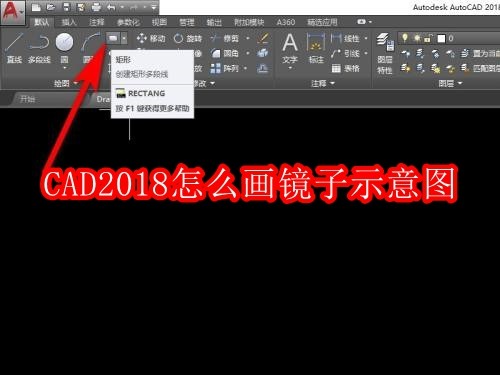Open the layer list combo box showing 0
Image resolution: width=500 pixels, height=375 pixels.
(449, 38)
